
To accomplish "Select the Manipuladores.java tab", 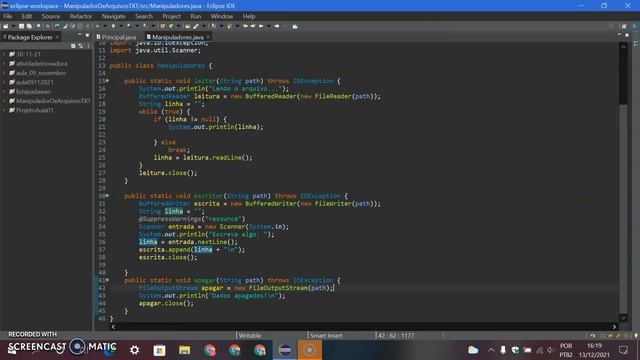I will 178,37.
